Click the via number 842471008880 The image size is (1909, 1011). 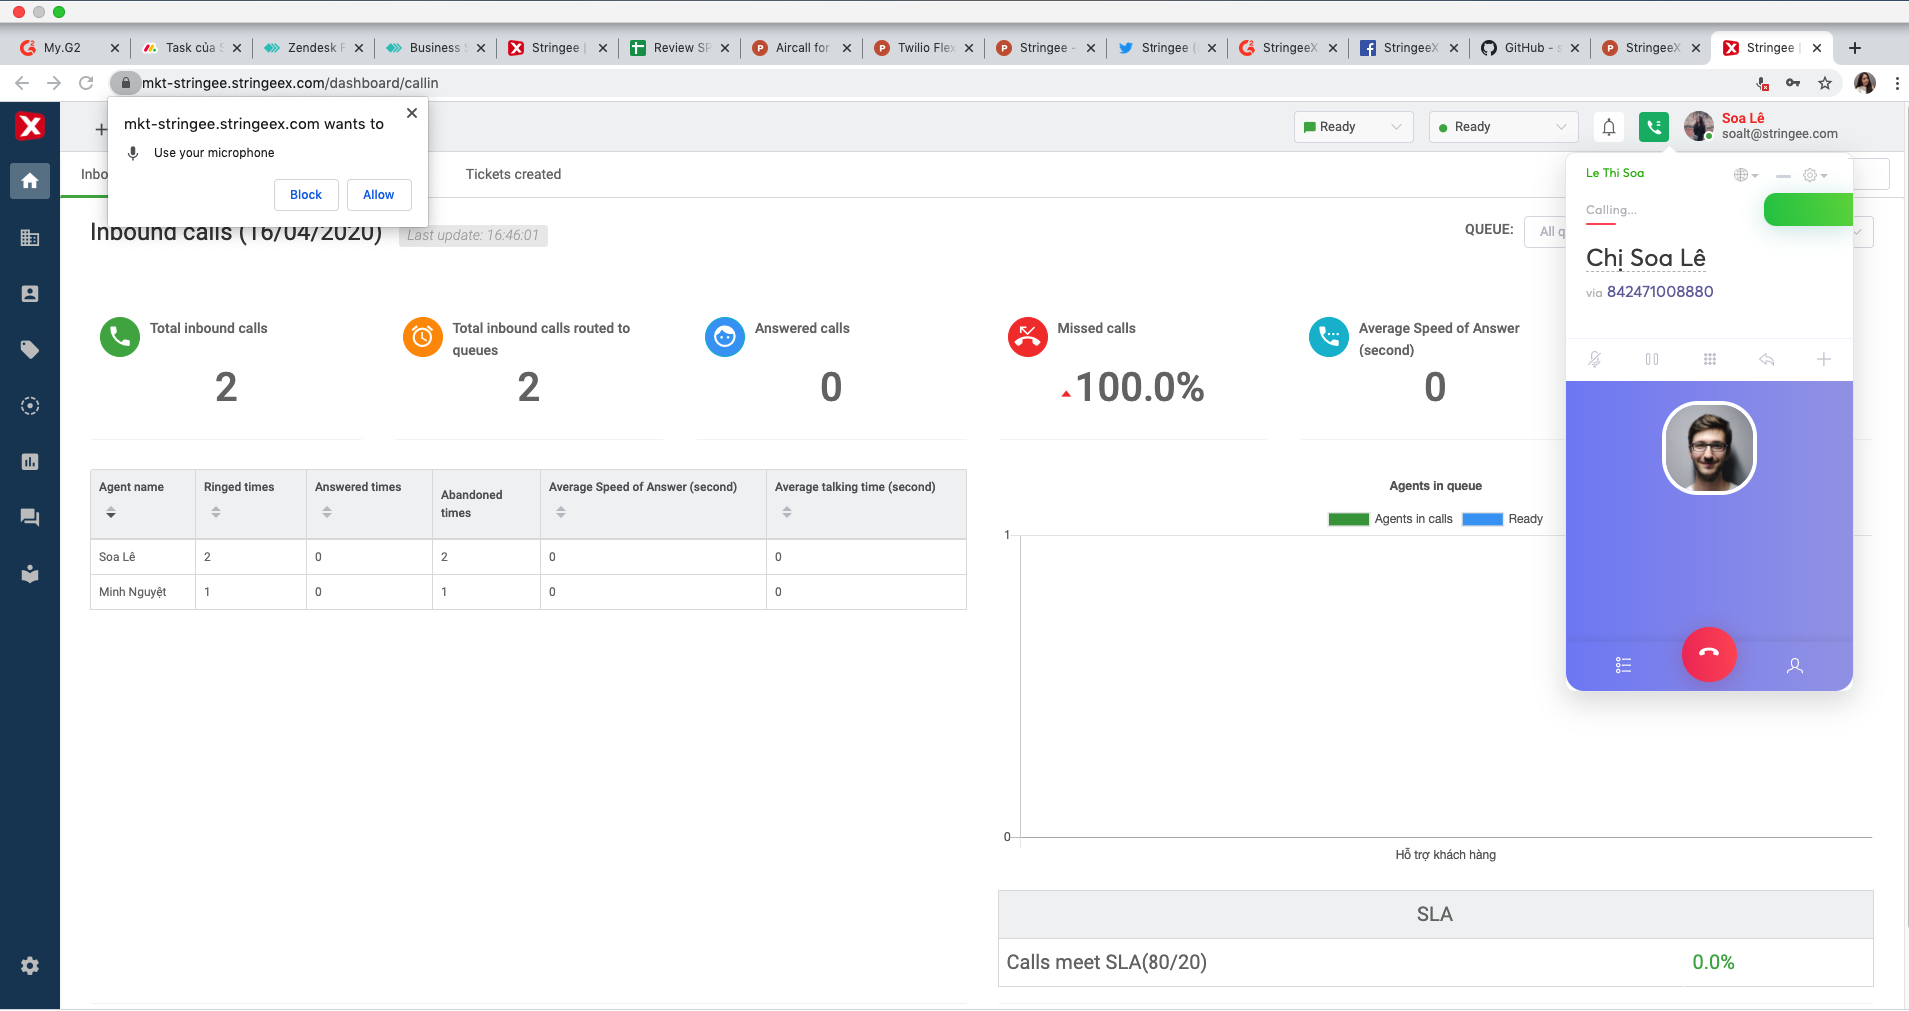click(1660, 292)
